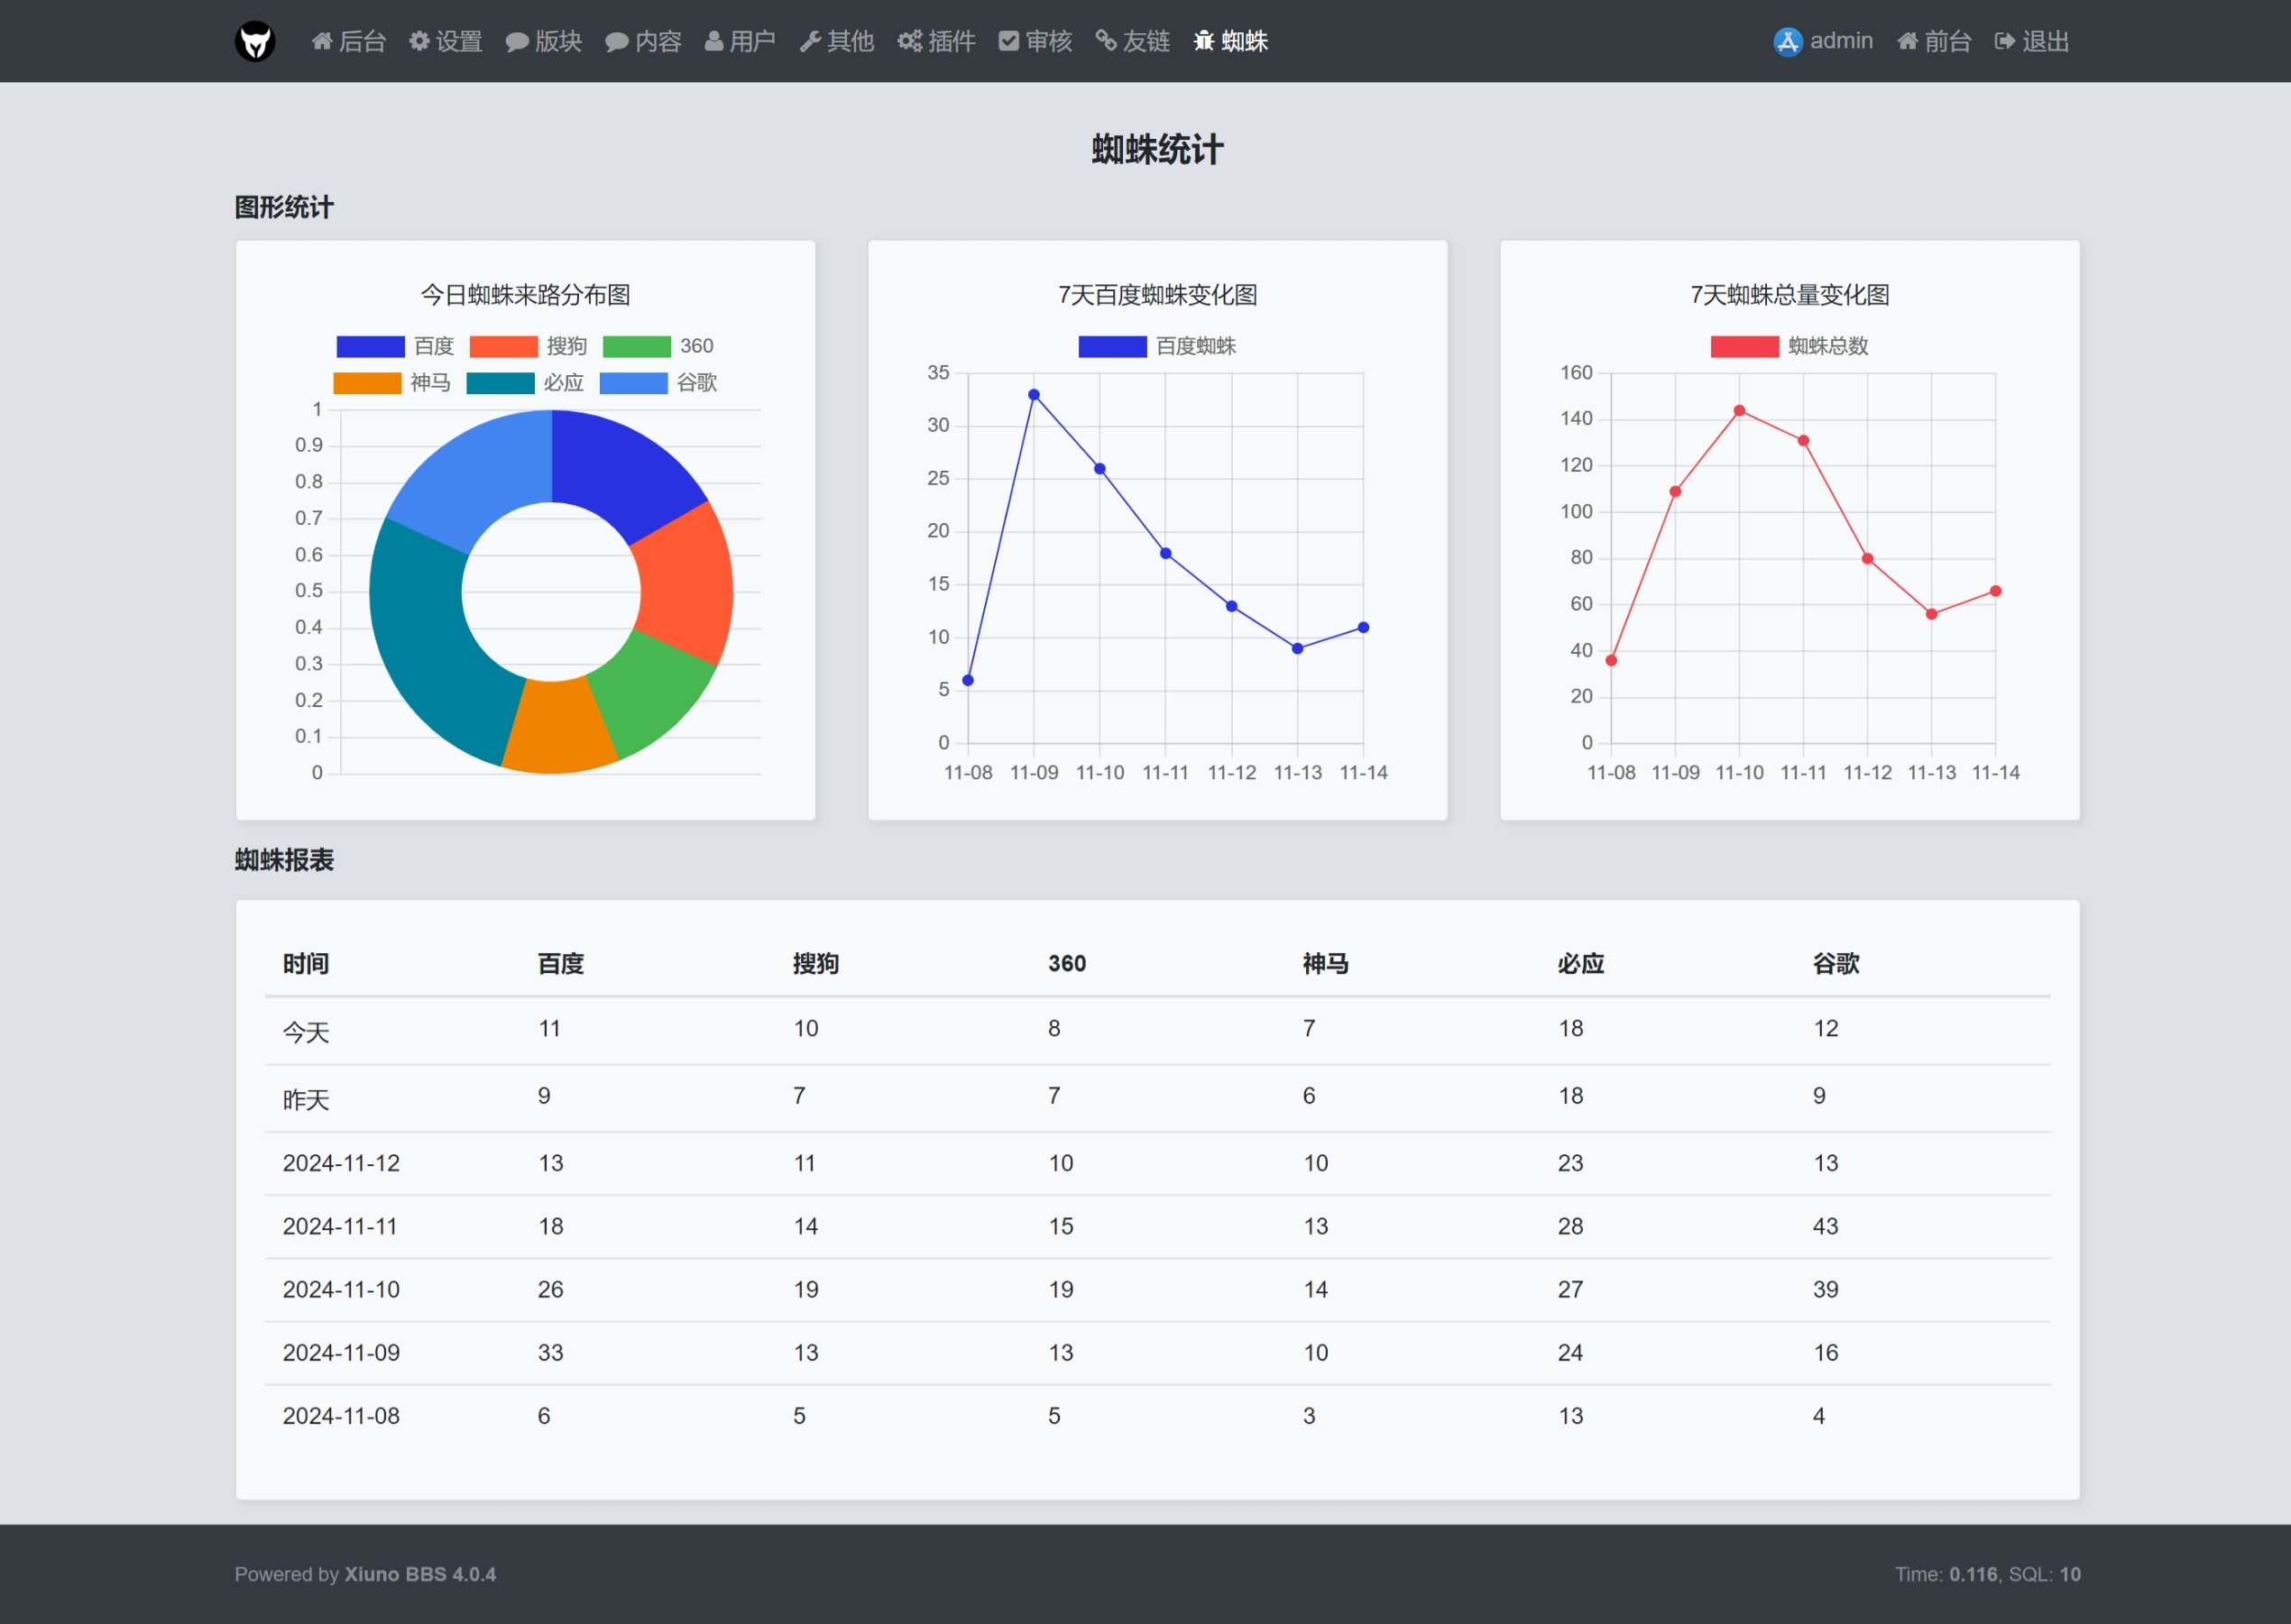The width and height of the screenshot is (2291, 1624).
Task: Click the 昨天 row label
Action: click(306, 1100)
